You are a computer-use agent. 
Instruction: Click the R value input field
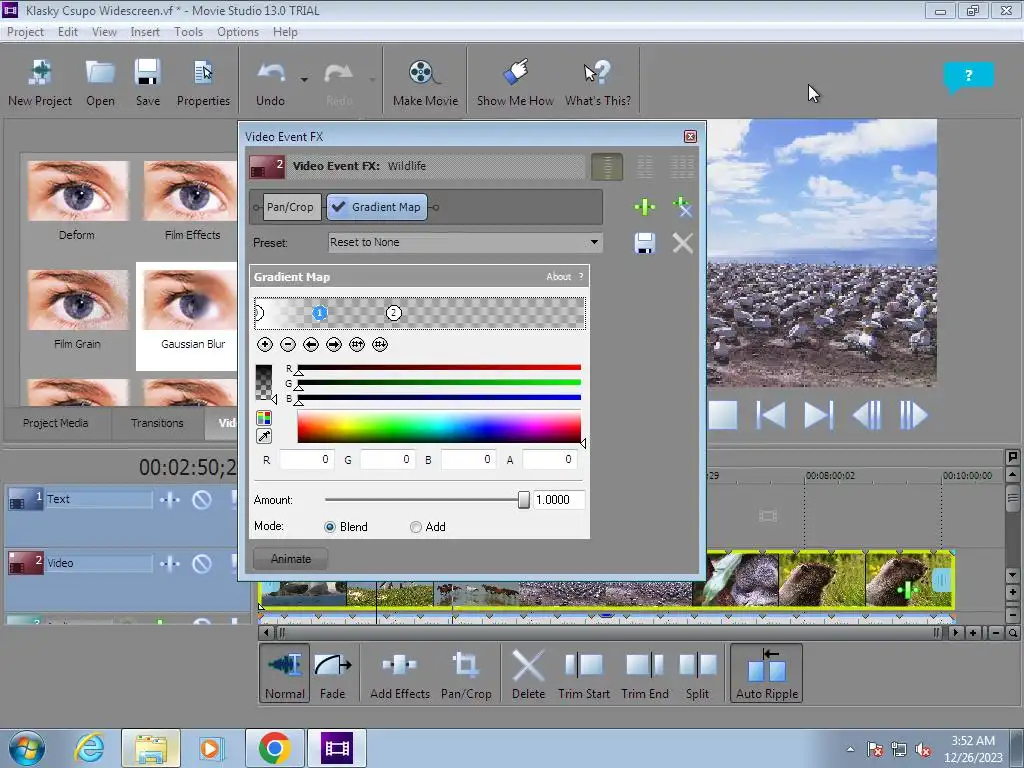(x=306, y=460)
